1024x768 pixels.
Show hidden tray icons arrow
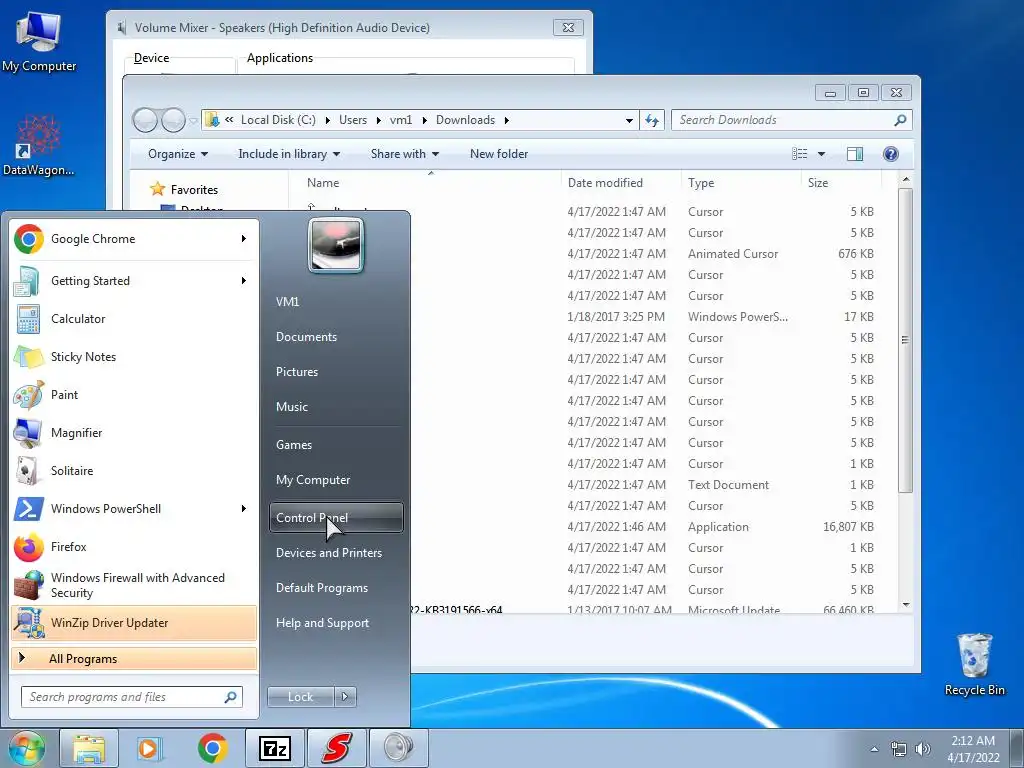click(874, 749)
